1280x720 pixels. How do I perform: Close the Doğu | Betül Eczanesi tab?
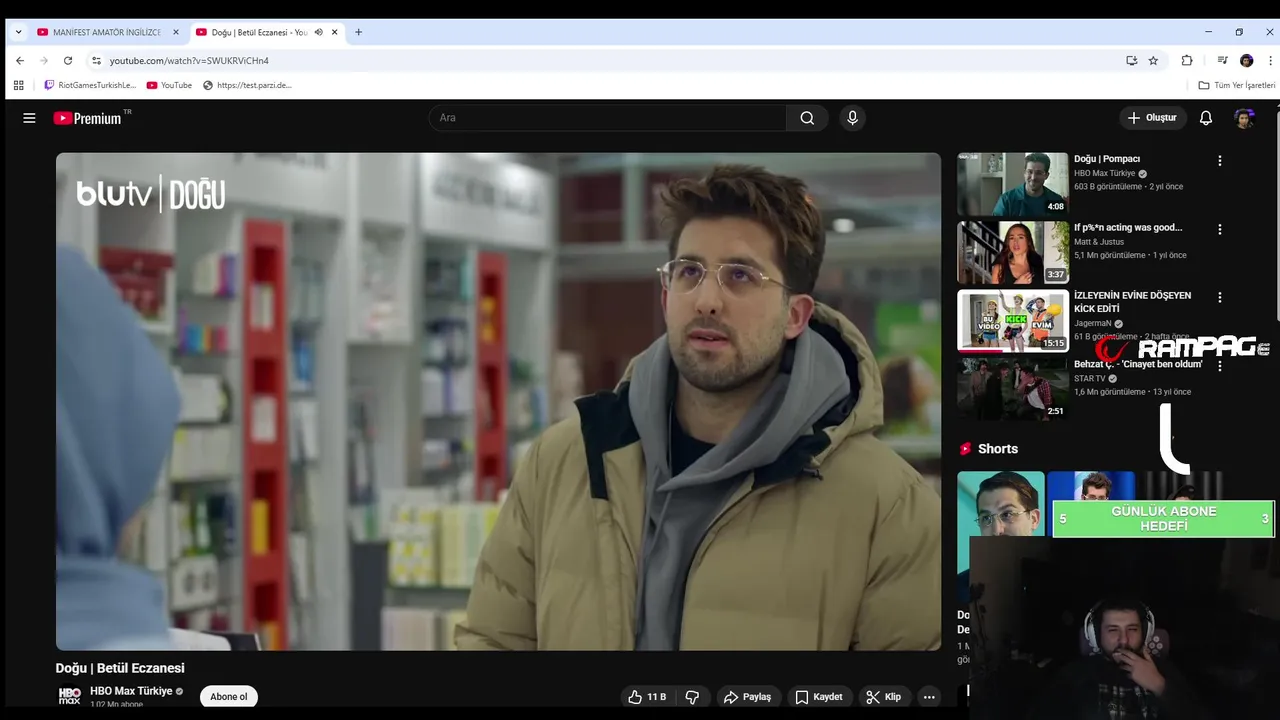(x=335, y=32)
